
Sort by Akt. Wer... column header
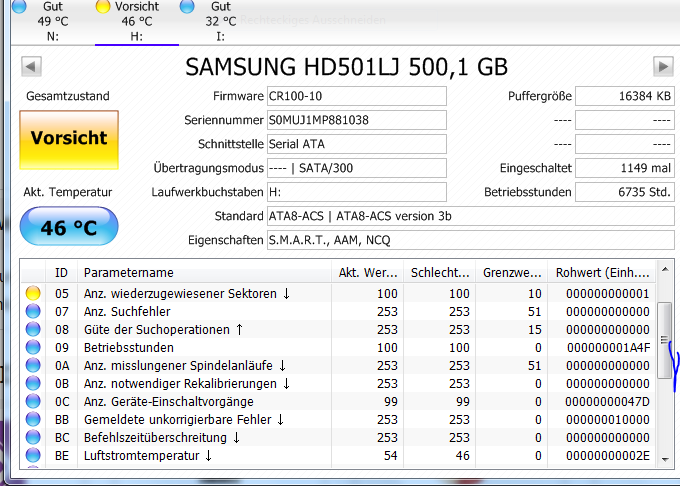pos(367,272)
